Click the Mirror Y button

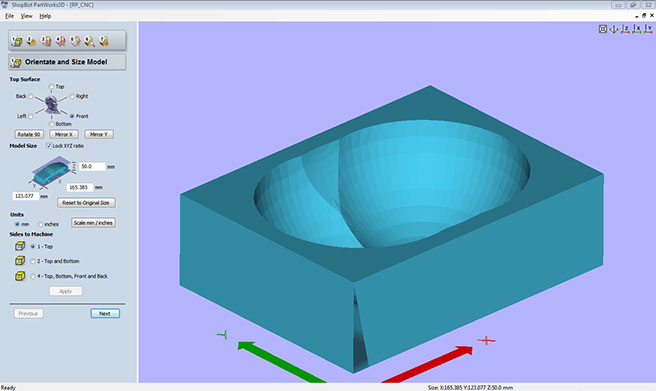(x=99, y=134)
